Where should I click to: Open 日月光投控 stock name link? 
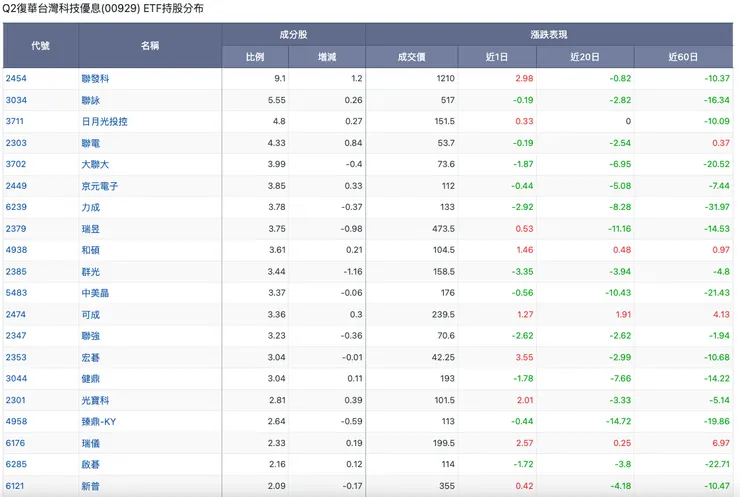pyautogui.click(x=104, y=122)
